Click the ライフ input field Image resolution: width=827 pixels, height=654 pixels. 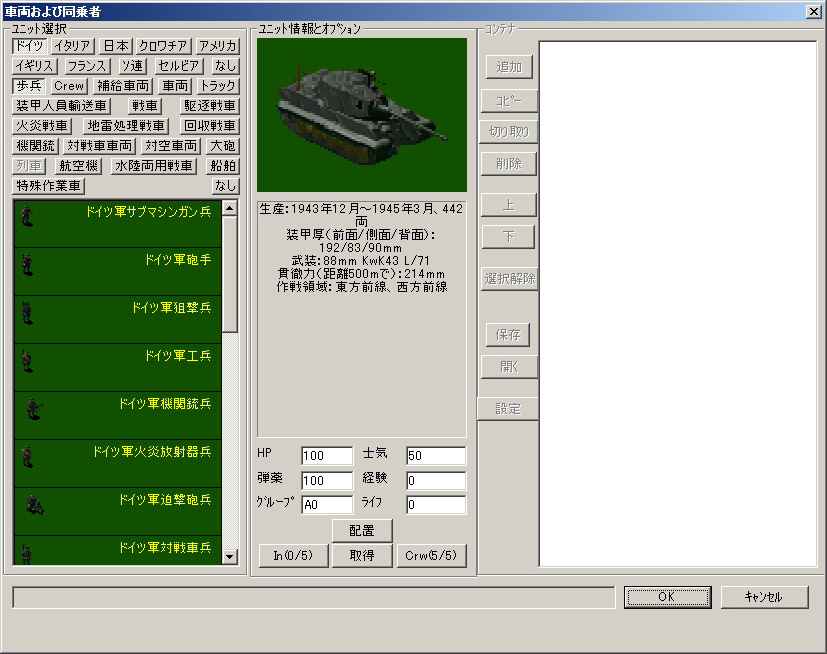click(436, 505)
